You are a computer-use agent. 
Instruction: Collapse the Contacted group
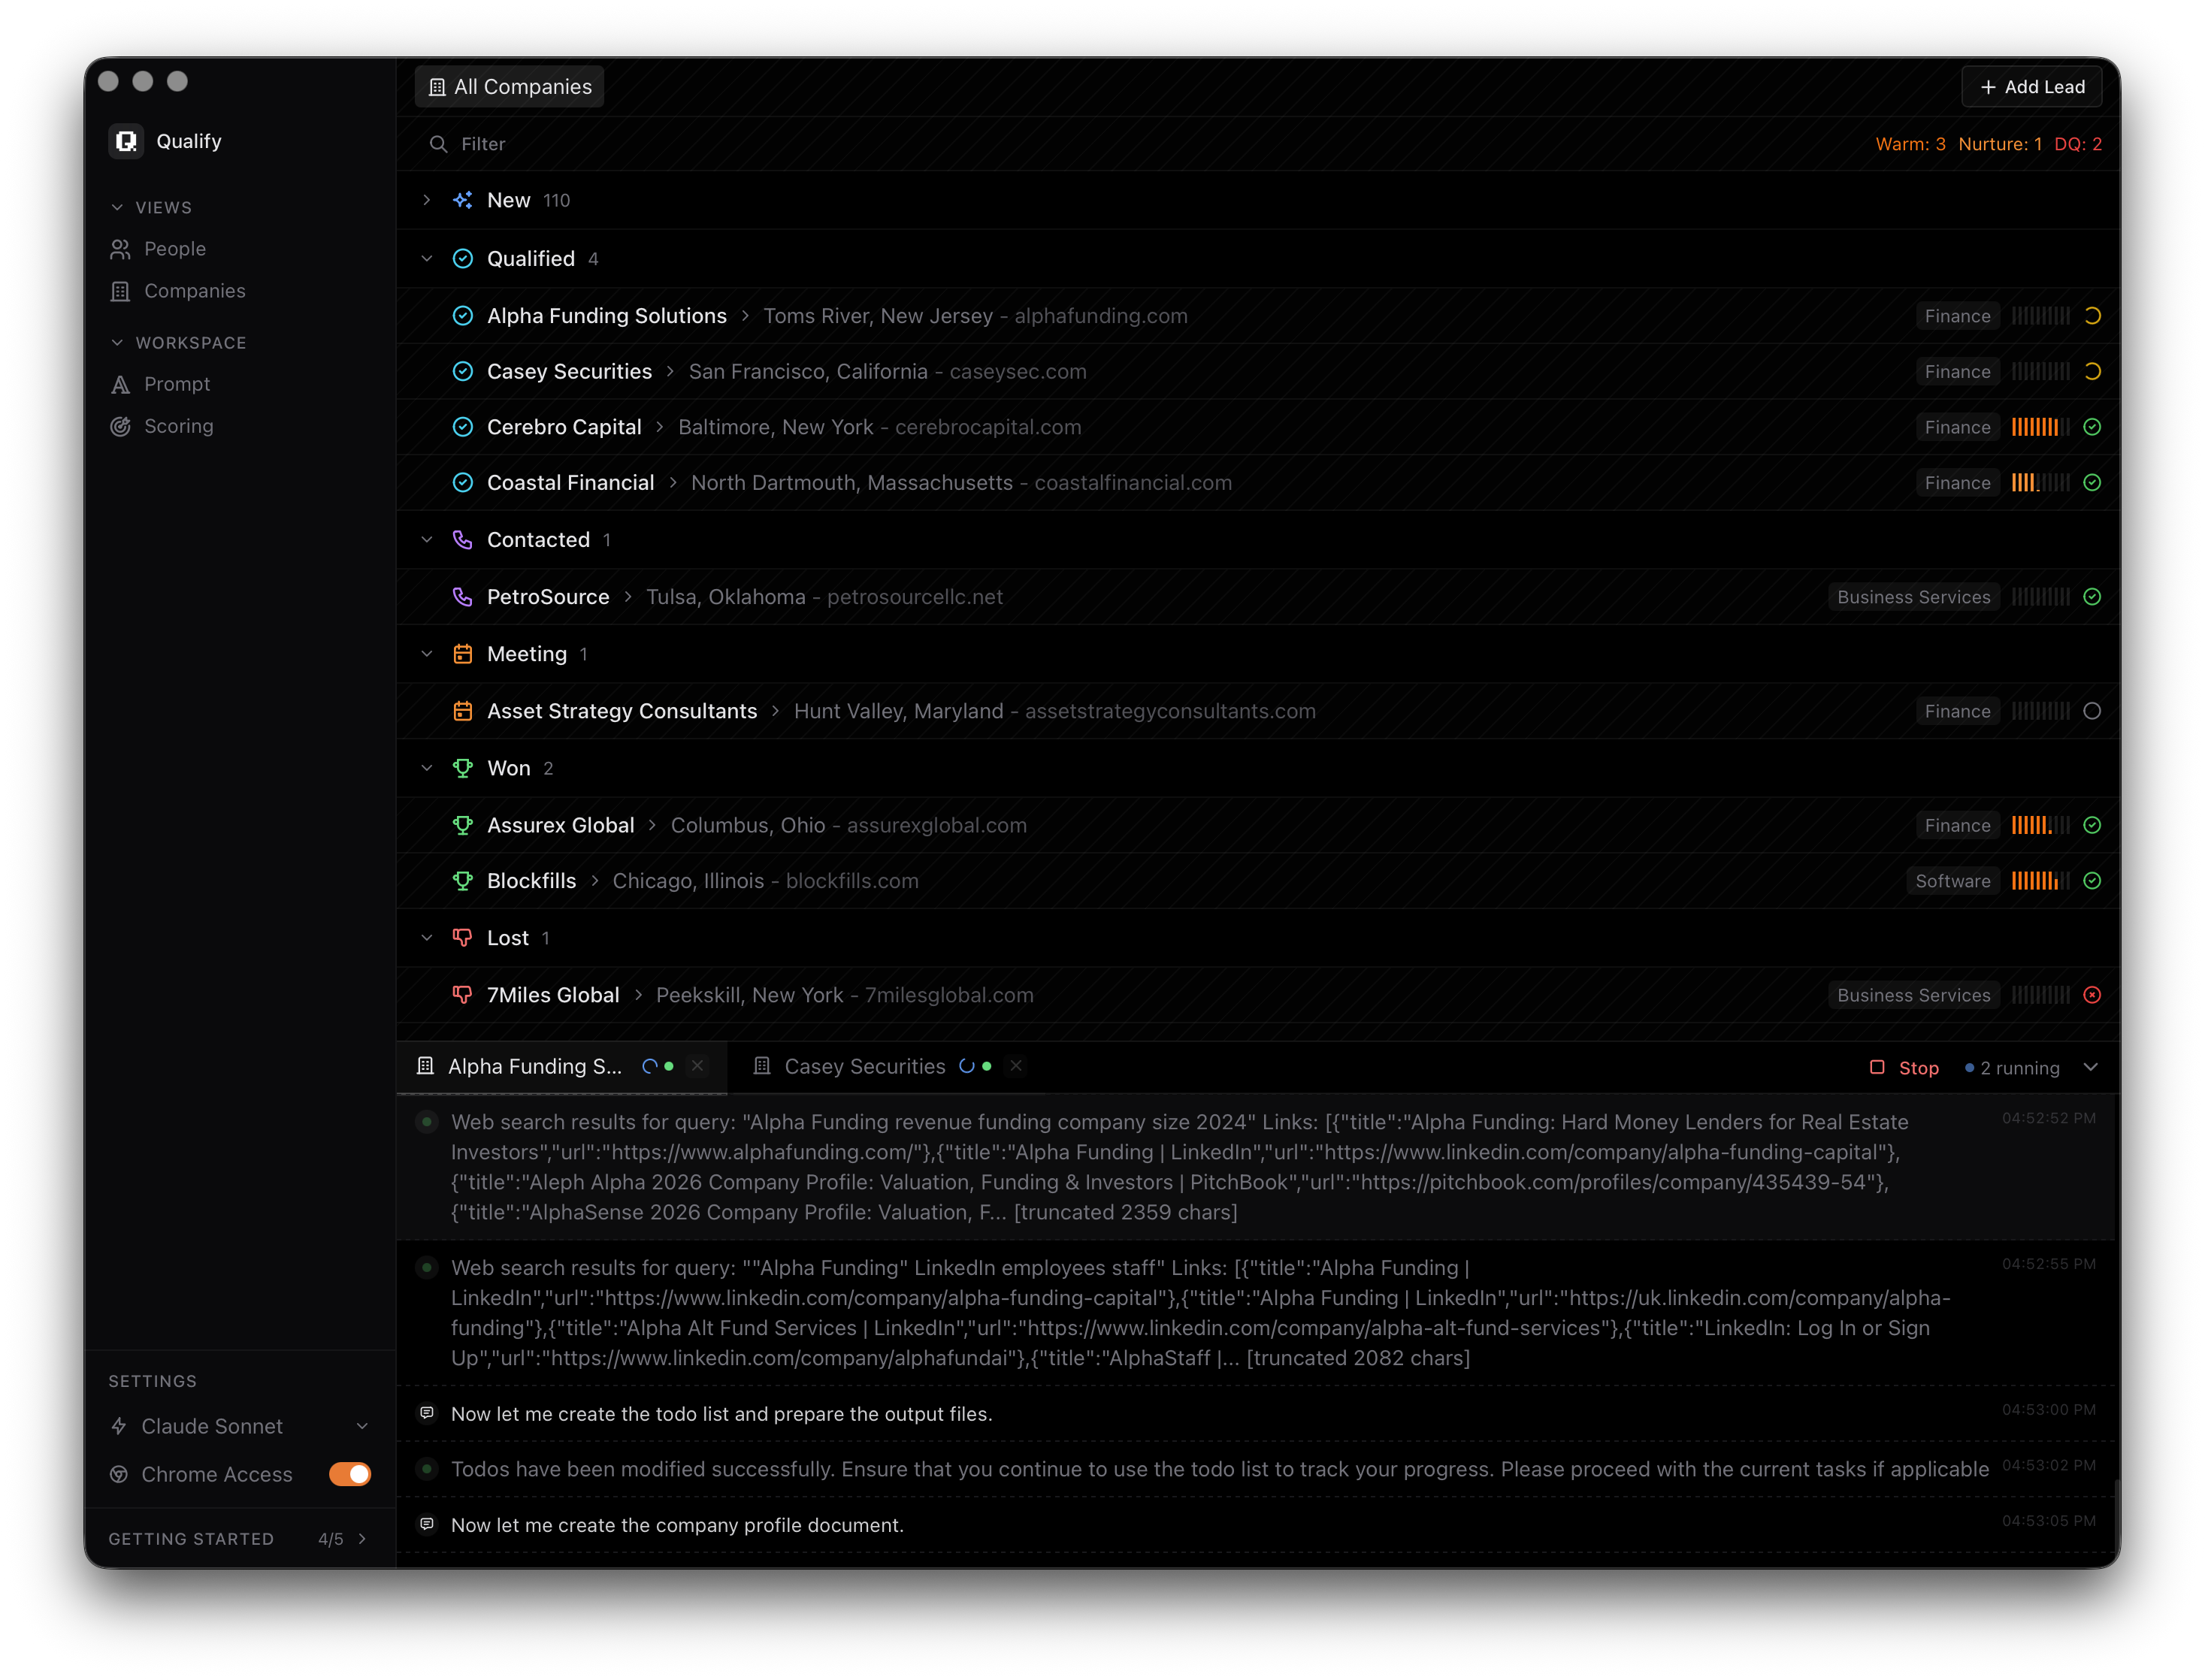427,540
